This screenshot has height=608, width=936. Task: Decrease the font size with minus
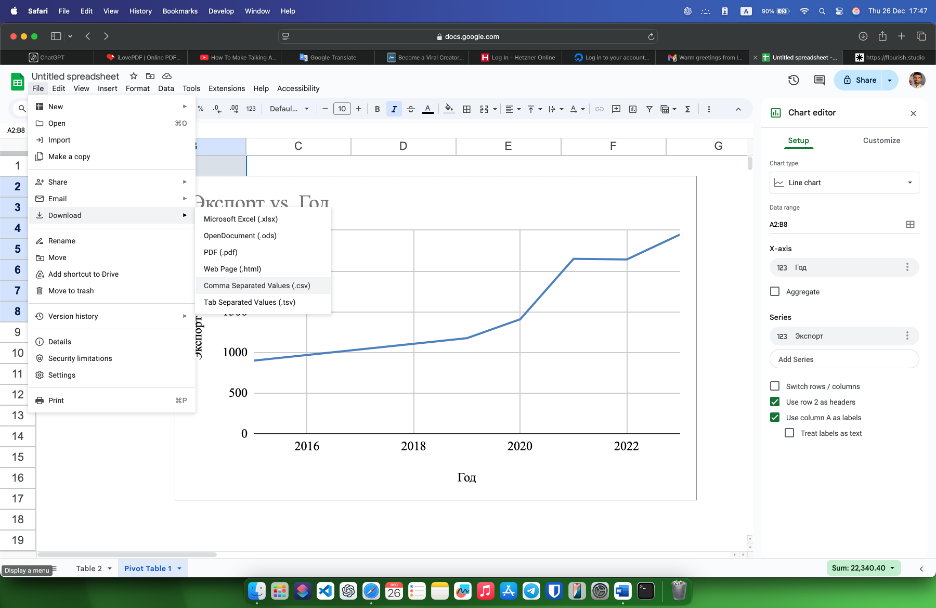pos(325,109)
